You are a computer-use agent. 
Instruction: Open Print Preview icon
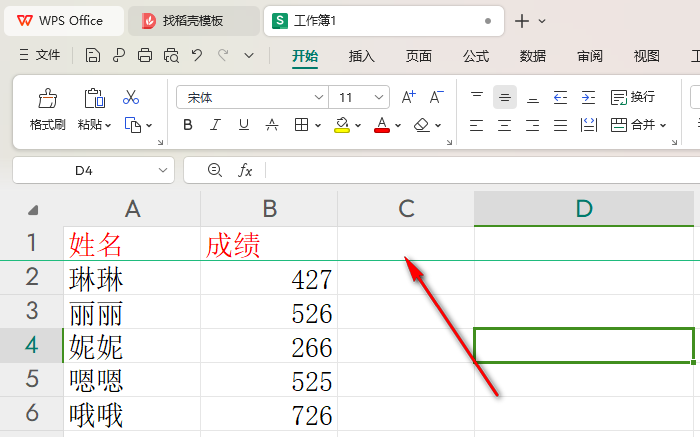pos(171,56)
